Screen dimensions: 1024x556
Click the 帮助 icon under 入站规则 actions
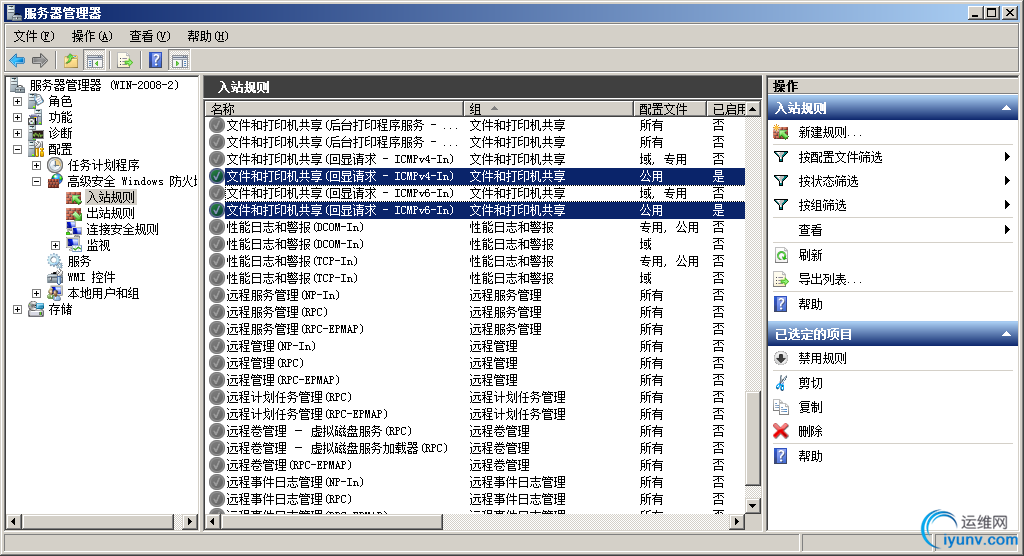781,304
